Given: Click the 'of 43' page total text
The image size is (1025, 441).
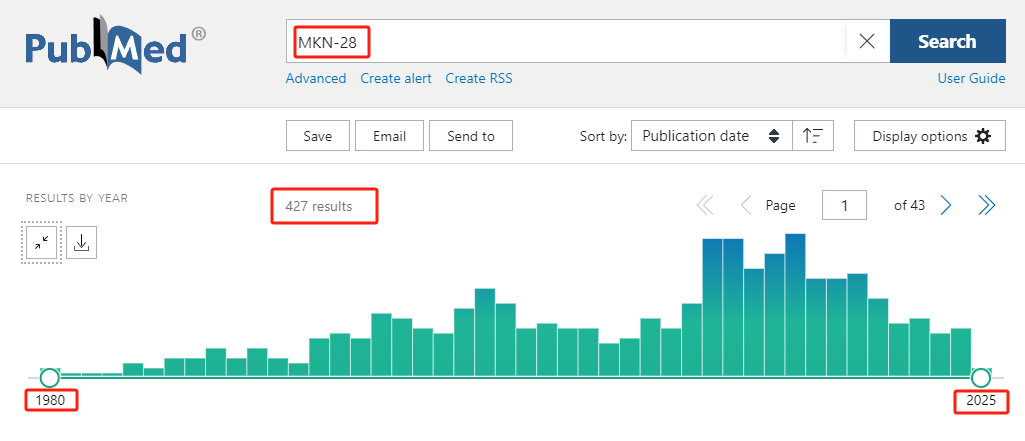Looking at the screenshot, I should (x=909, y=205).
